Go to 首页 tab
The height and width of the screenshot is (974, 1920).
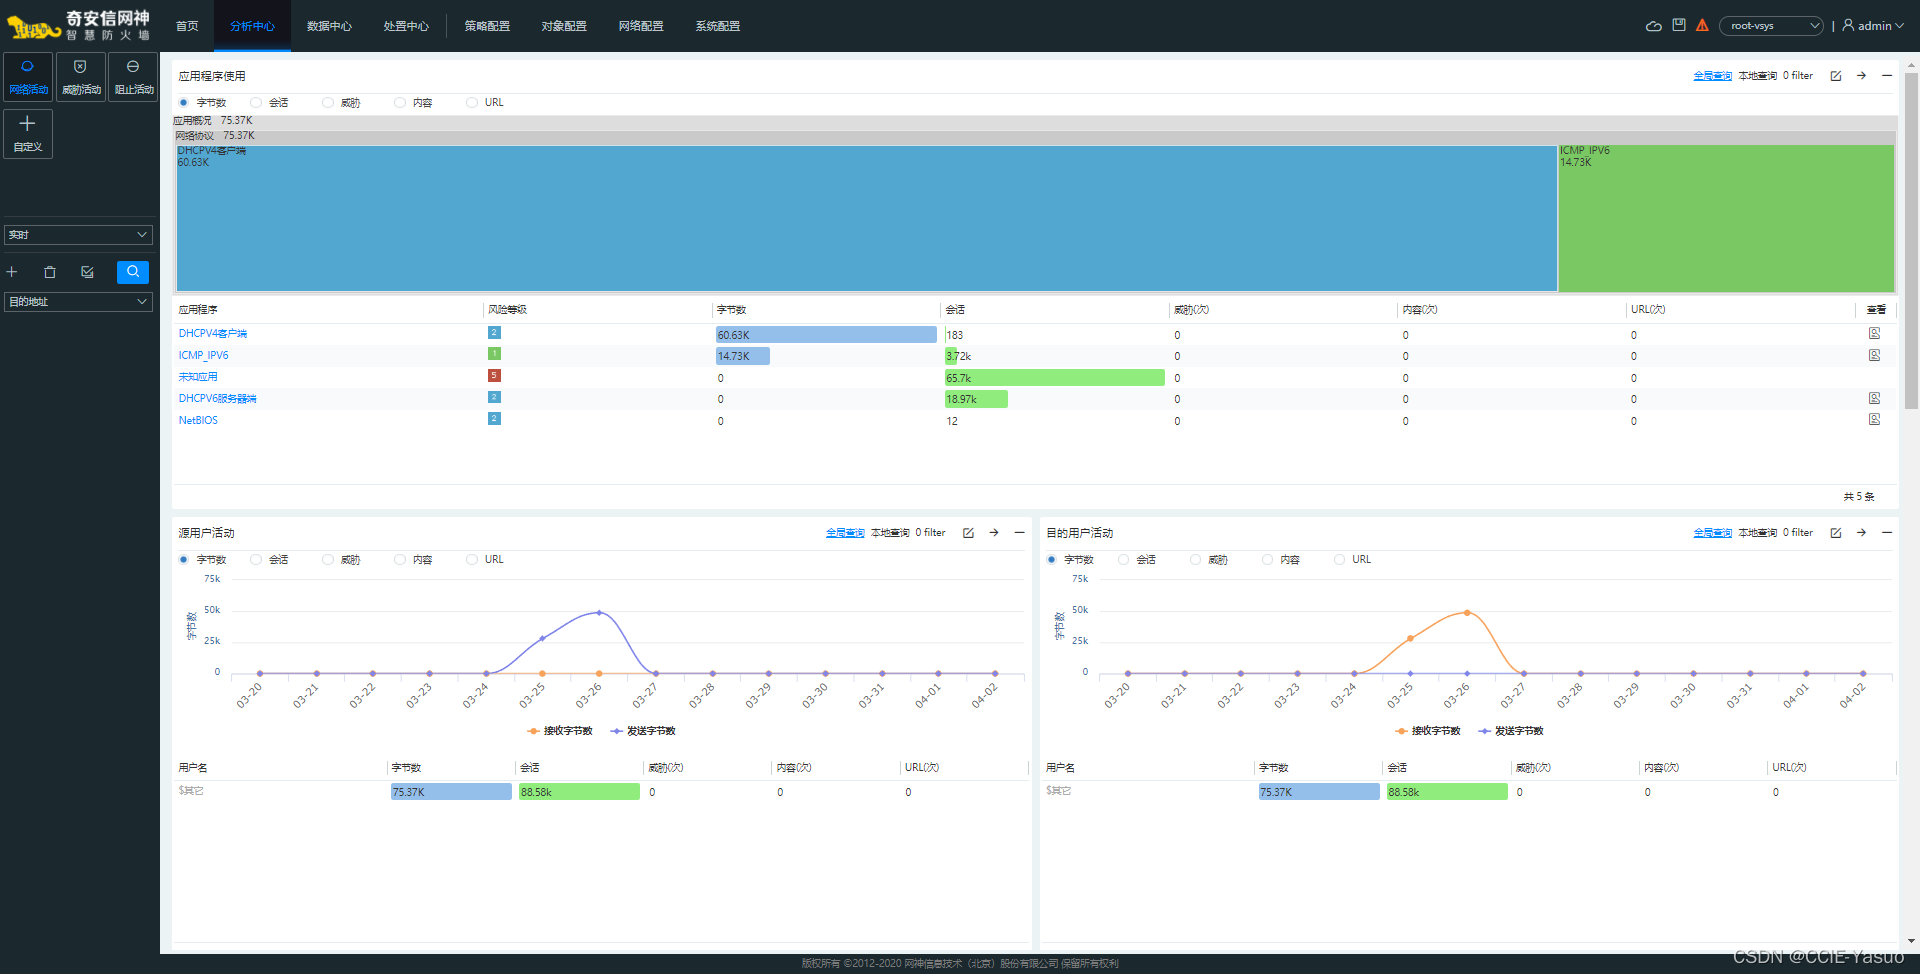click(187, 26)
